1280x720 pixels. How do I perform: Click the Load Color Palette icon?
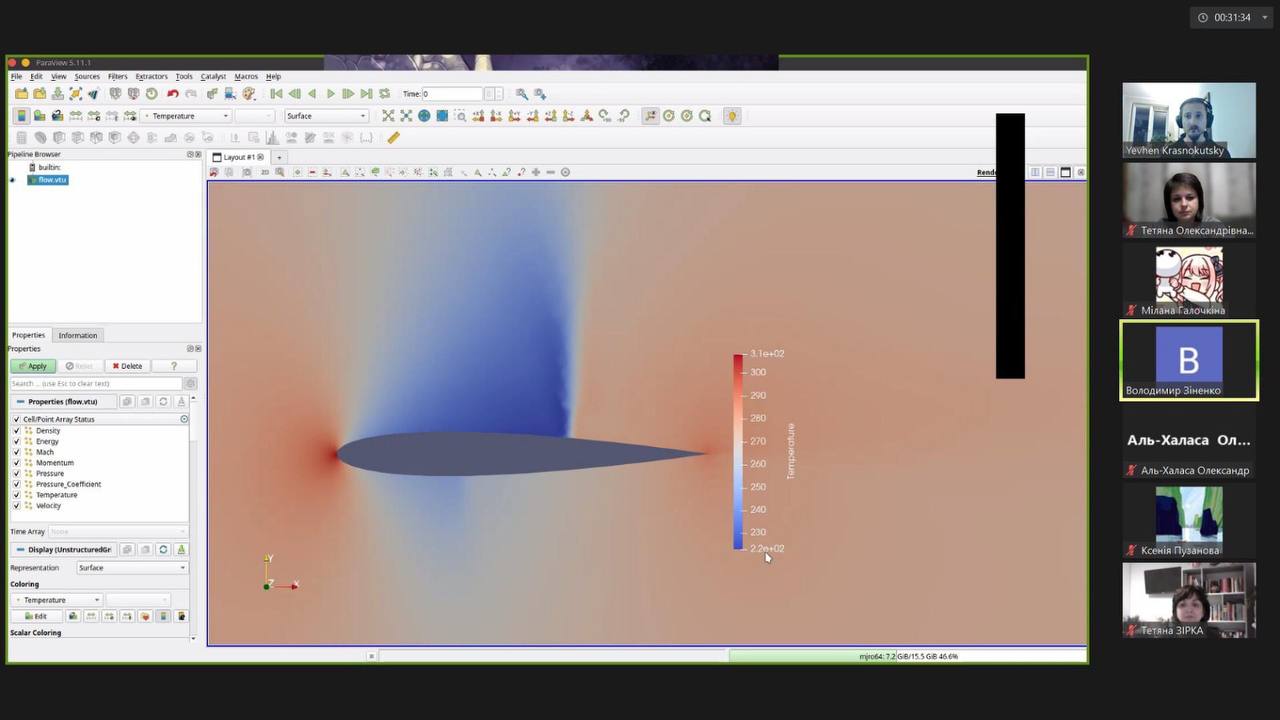[249, 94]
